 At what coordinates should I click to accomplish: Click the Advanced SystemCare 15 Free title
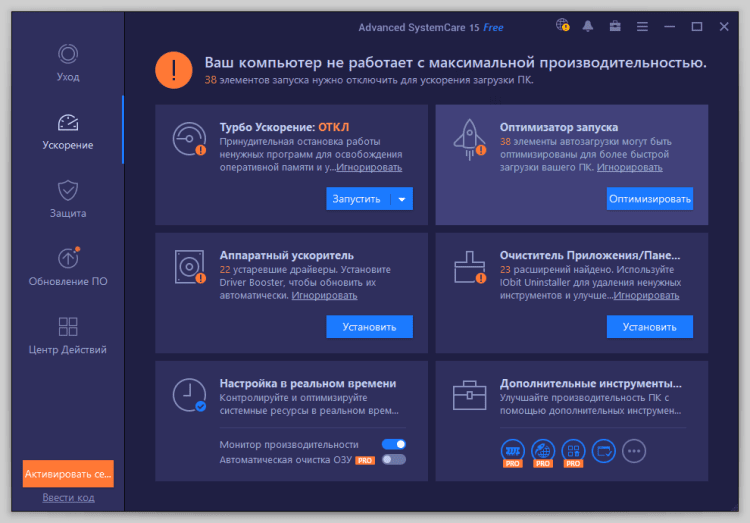coord(430,28)
